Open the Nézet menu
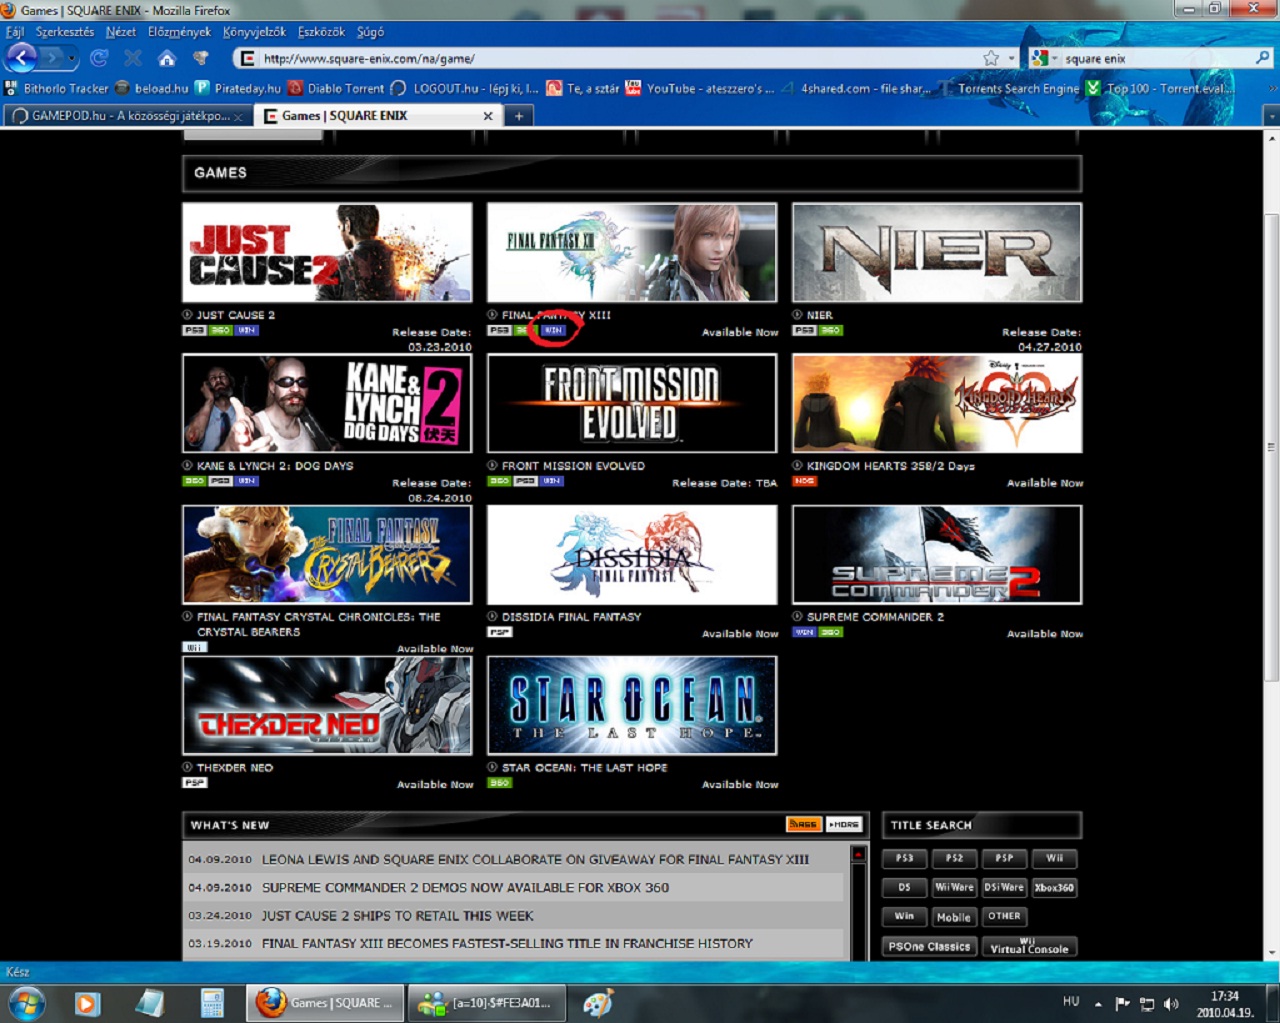 pyautogui.click(x=121, y=32)
